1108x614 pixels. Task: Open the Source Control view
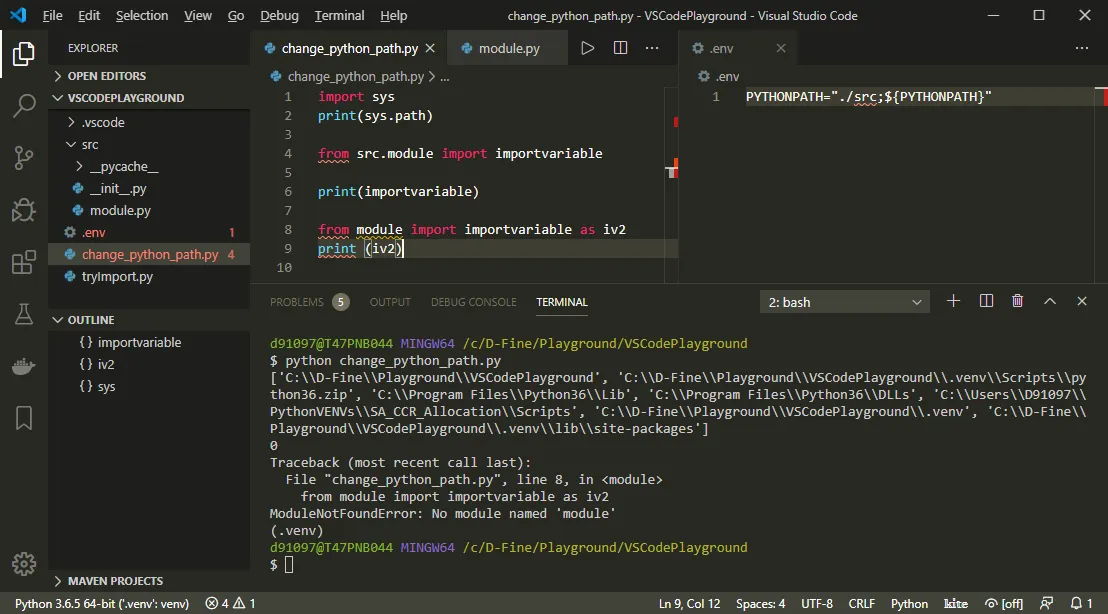point(23,158)
